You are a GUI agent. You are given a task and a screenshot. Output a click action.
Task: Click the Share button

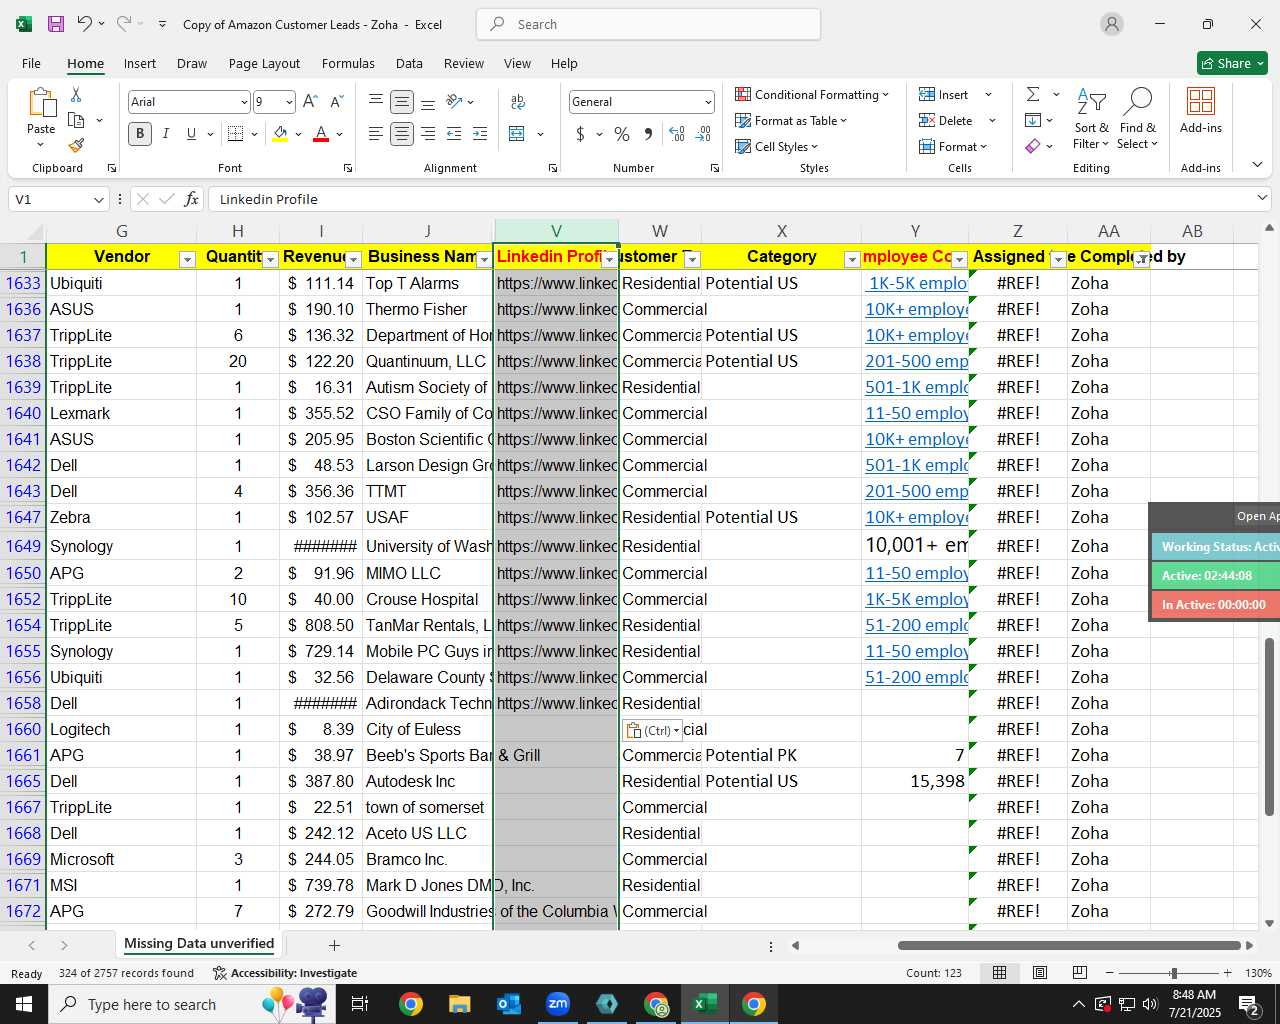tap(1232, 63)
